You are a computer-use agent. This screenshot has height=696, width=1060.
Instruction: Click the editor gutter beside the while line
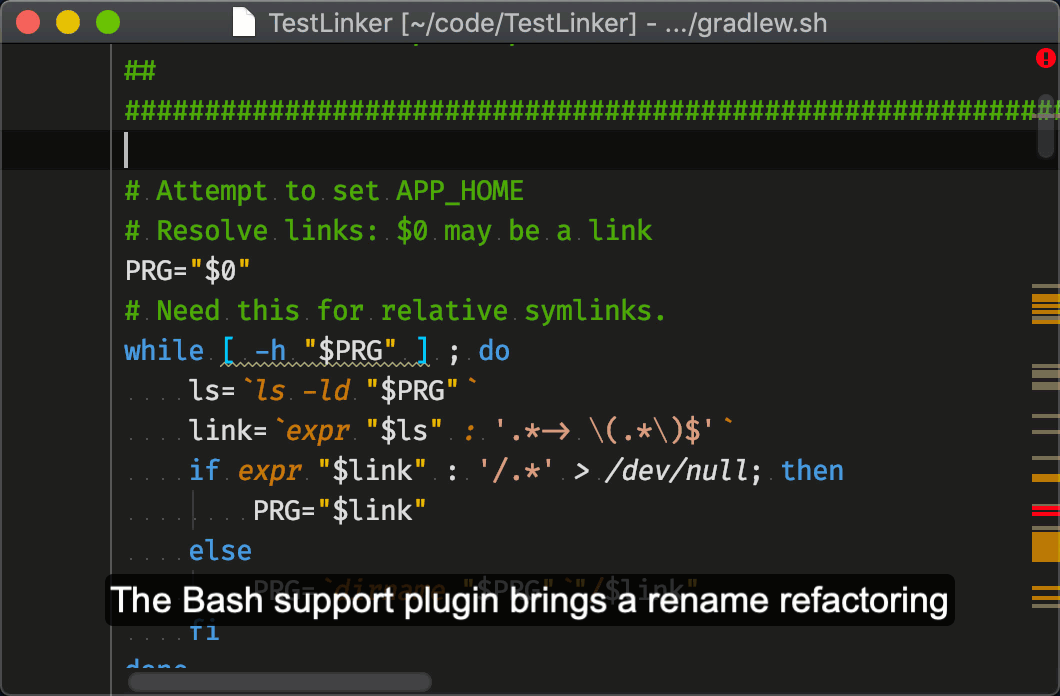click(60, 350)
